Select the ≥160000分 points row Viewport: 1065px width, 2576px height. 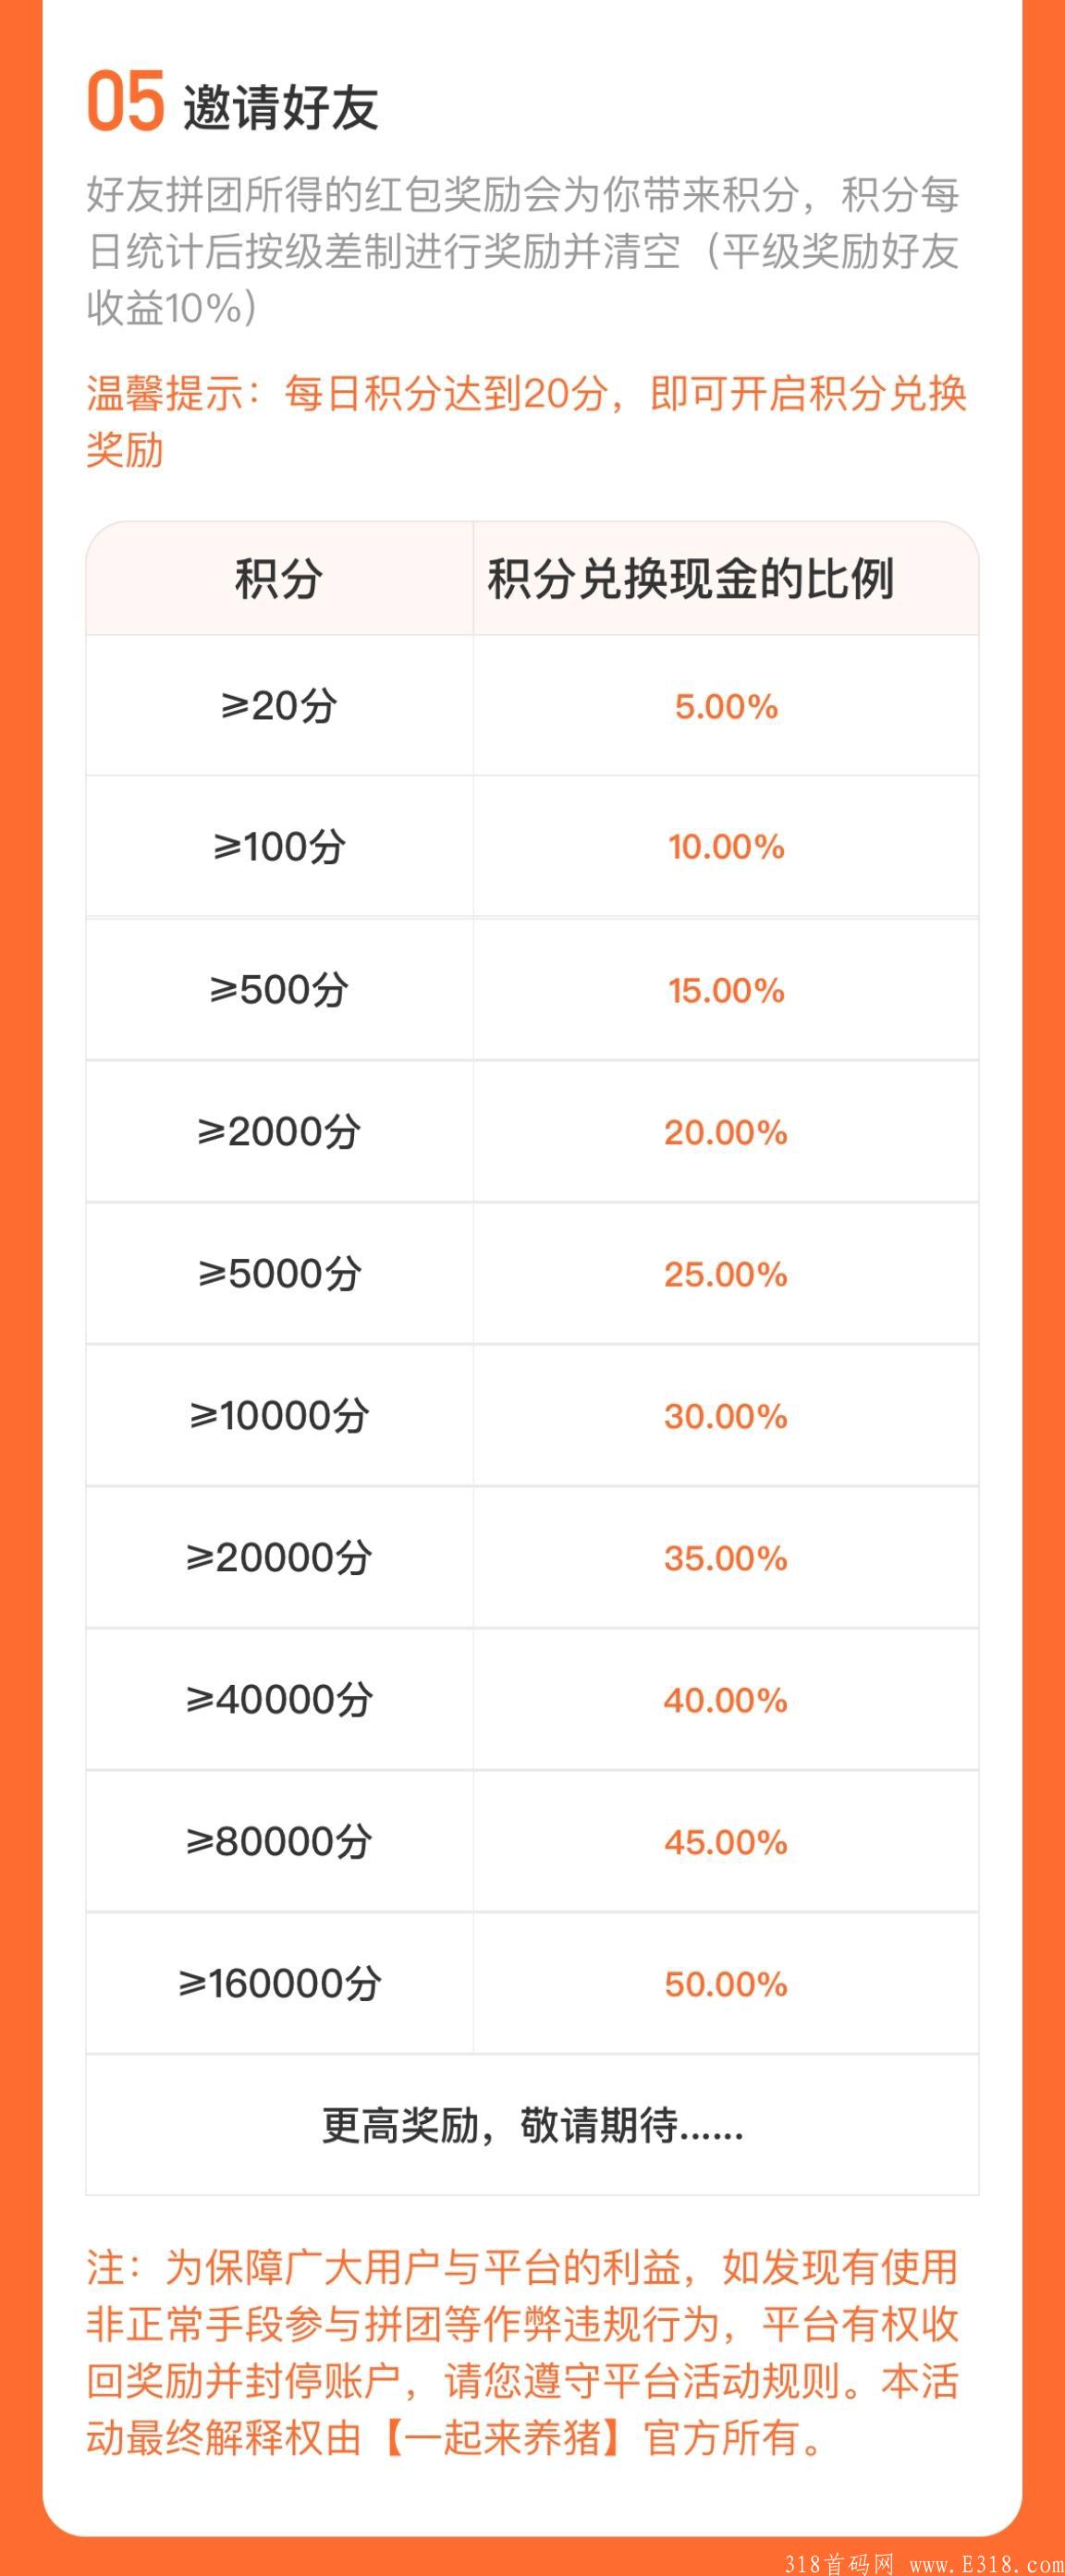(x=532, y=1984)
